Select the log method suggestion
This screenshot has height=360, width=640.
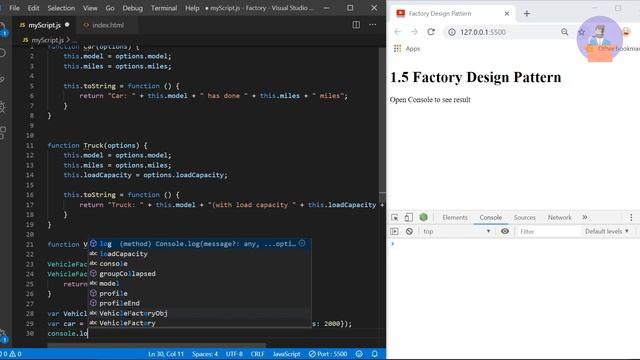(200, 244)
